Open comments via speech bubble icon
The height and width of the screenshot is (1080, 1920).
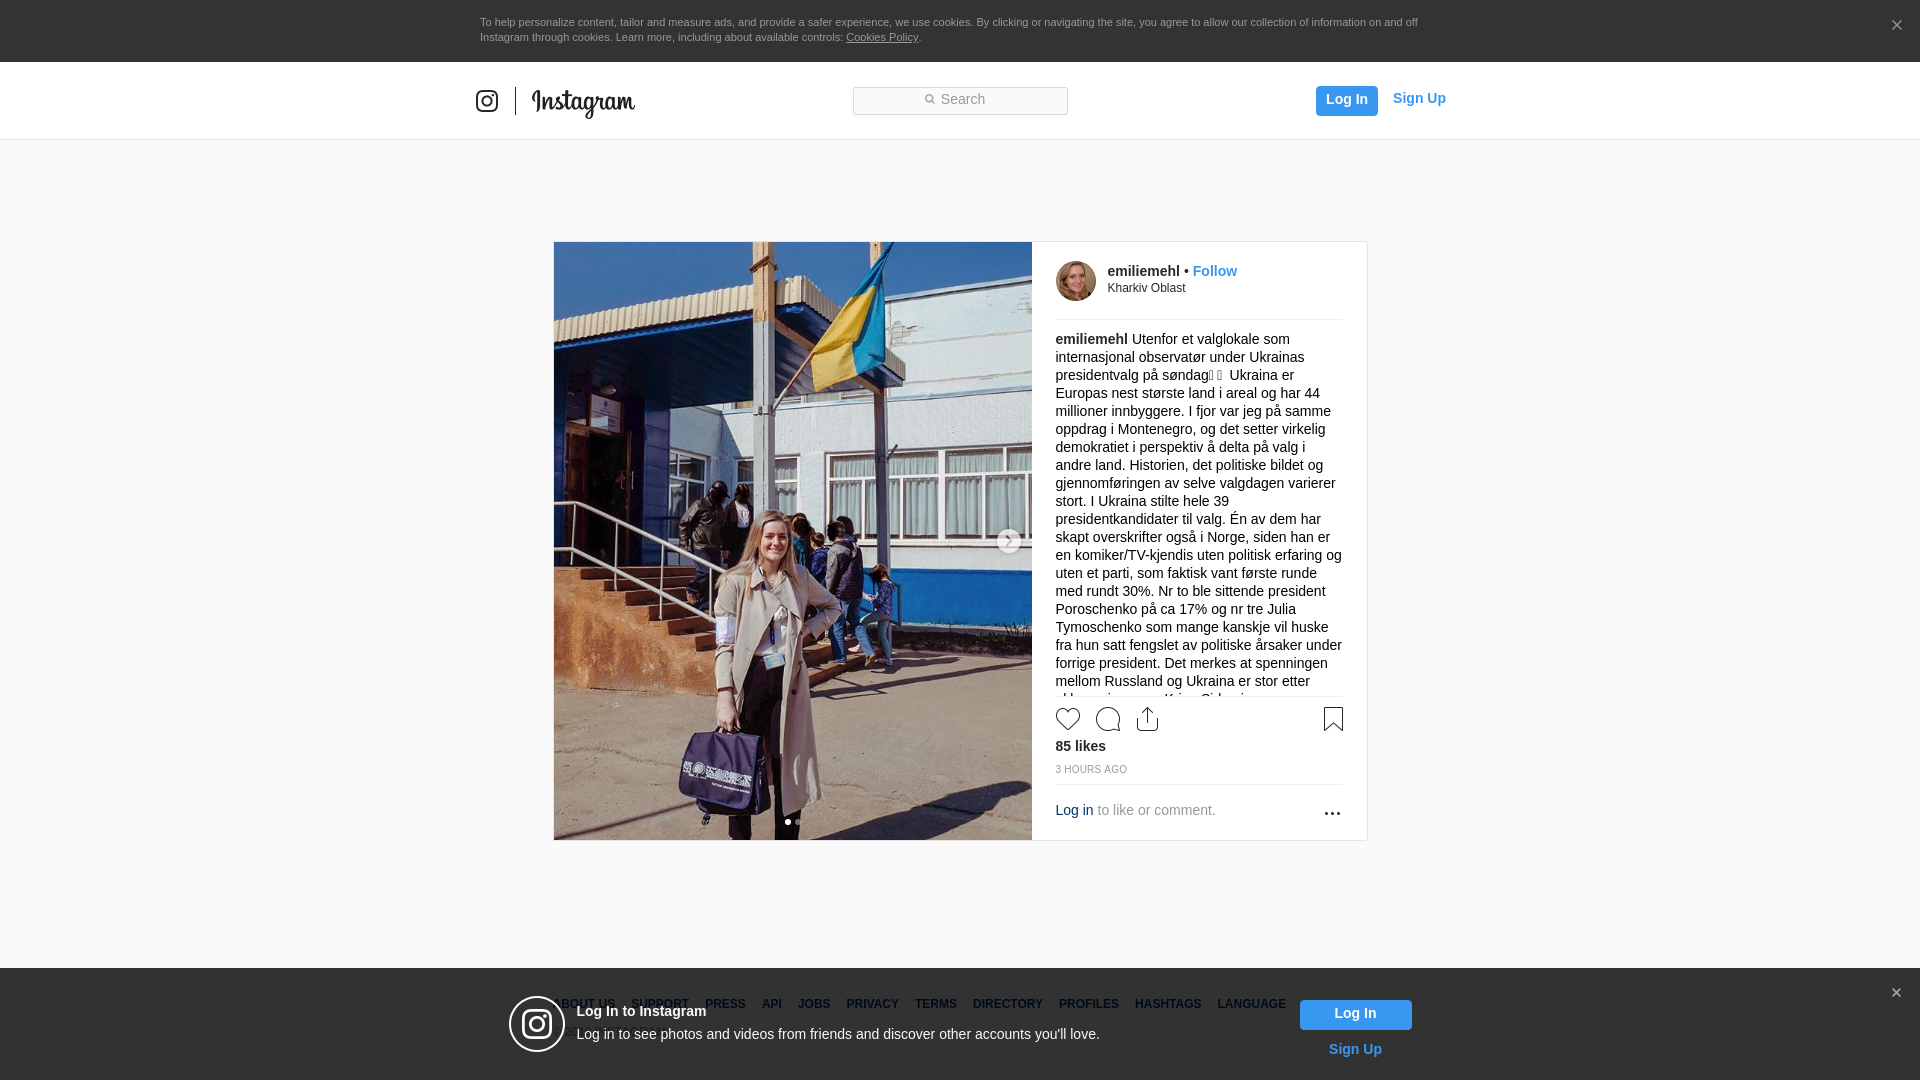pos(1108,719)
